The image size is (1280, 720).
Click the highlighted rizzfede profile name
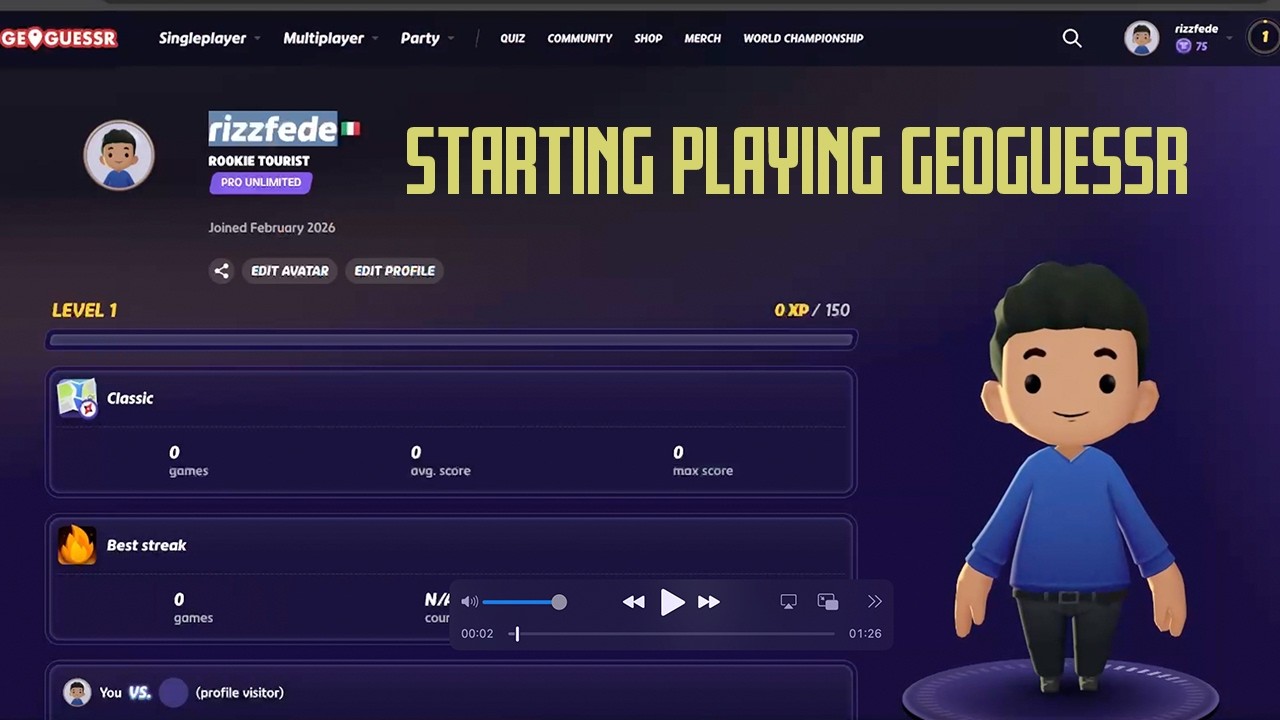pyautogui.click(x=273, y=129)
